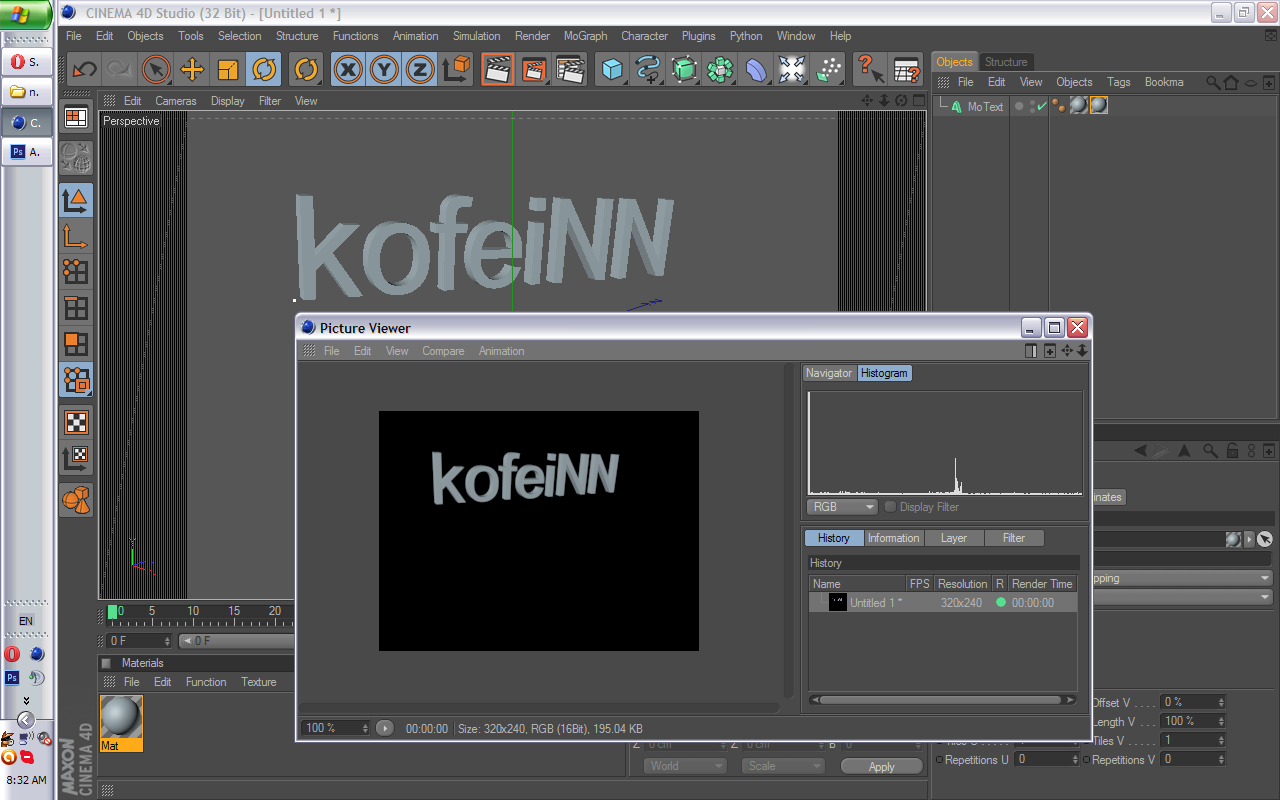Switch to the Information tab

(x=893, y=538)
